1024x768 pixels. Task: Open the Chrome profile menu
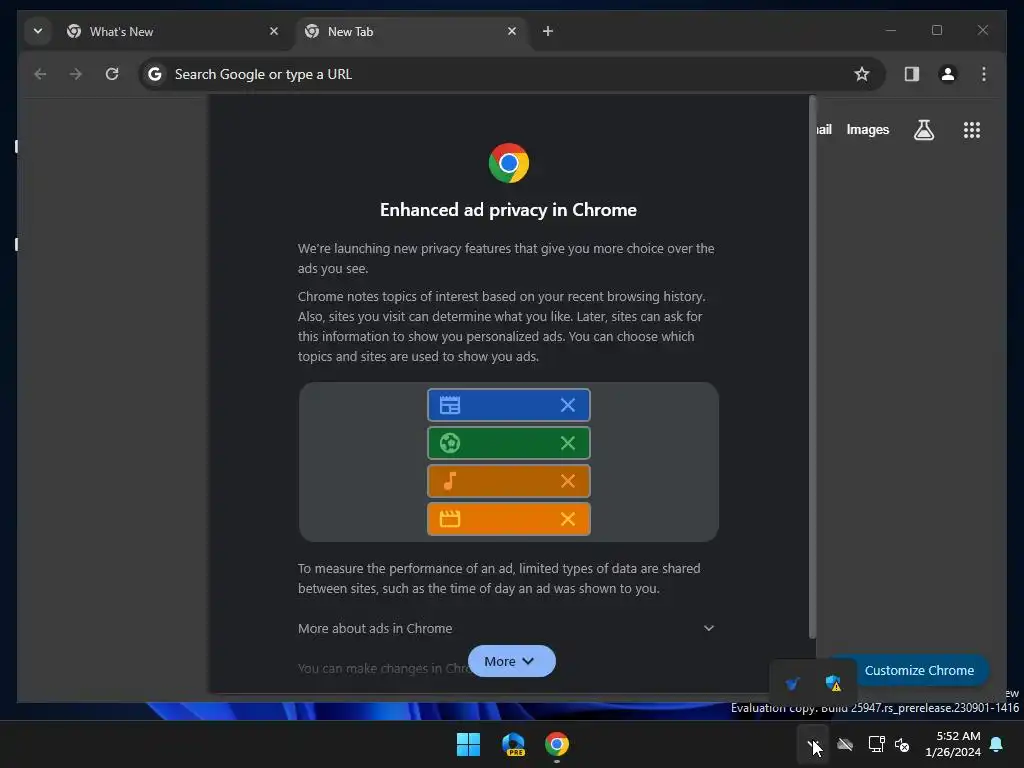948,74
